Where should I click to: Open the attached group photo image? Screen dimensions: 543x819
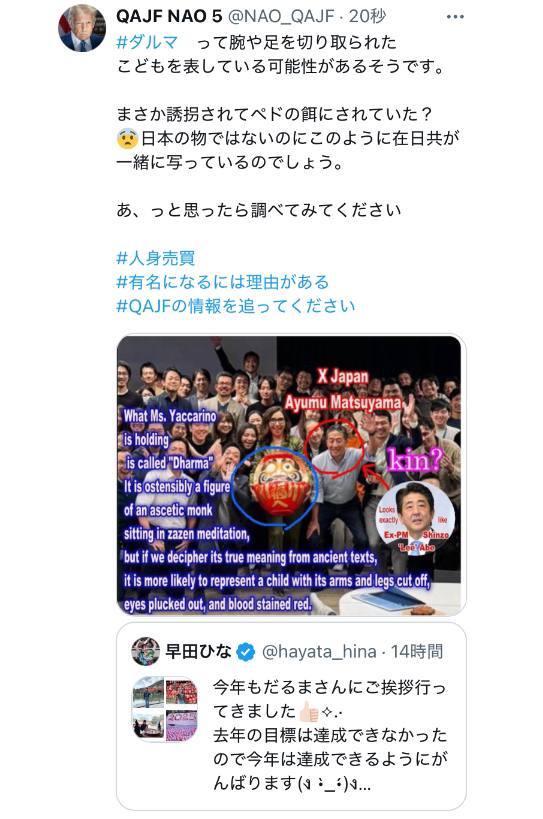(290, 475)
